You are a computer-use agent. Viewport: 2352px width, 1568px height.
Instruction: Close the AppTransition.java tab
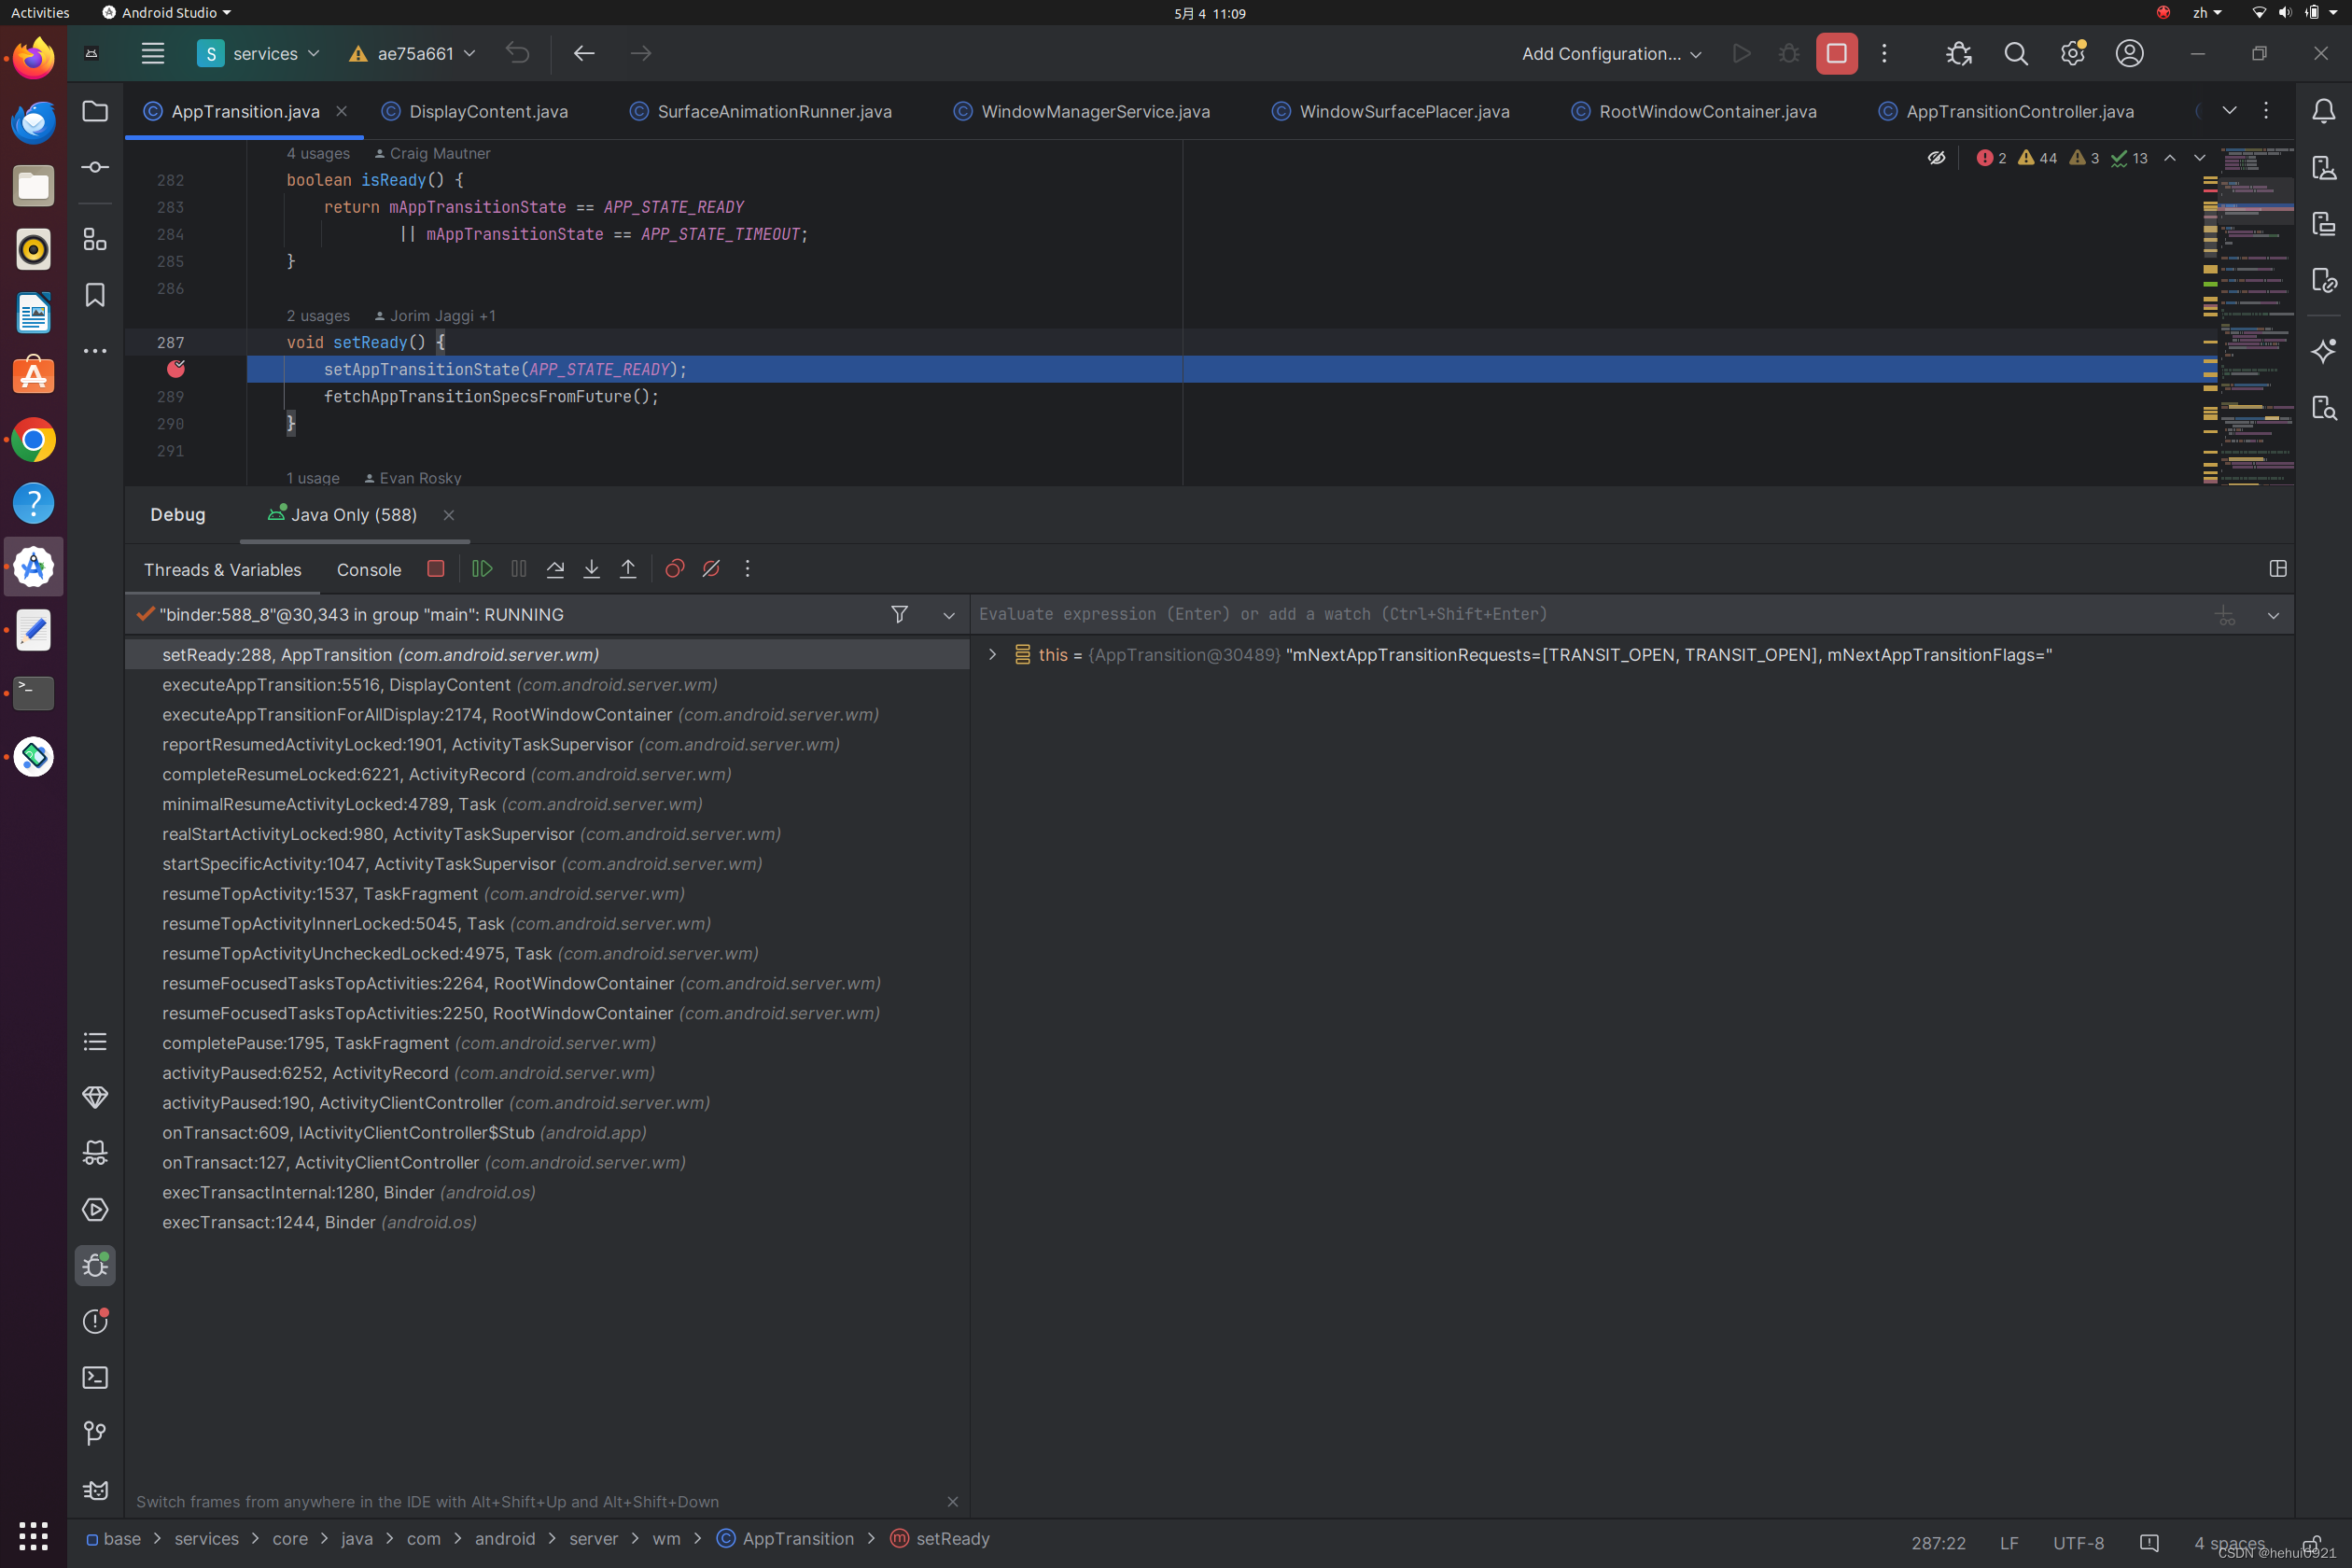(x=342, y=111)
